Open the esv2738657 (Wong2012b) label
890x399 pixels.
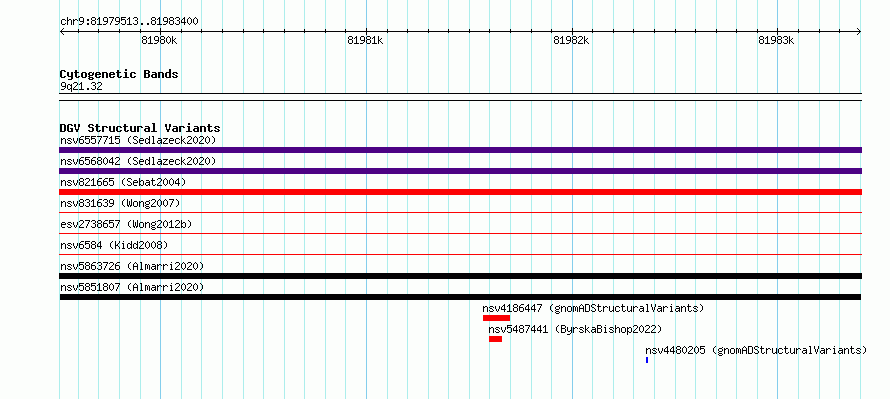point(126,224)
